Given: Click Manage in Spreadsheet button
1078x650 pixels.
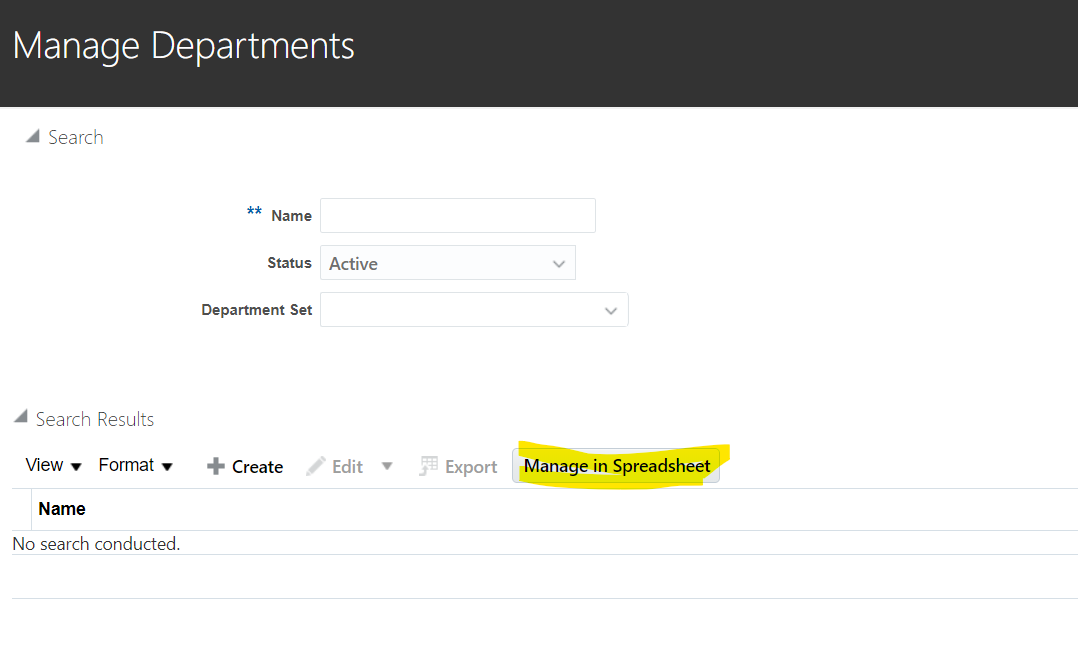Looking at the screenshot, I should click(x=616, y=466).
